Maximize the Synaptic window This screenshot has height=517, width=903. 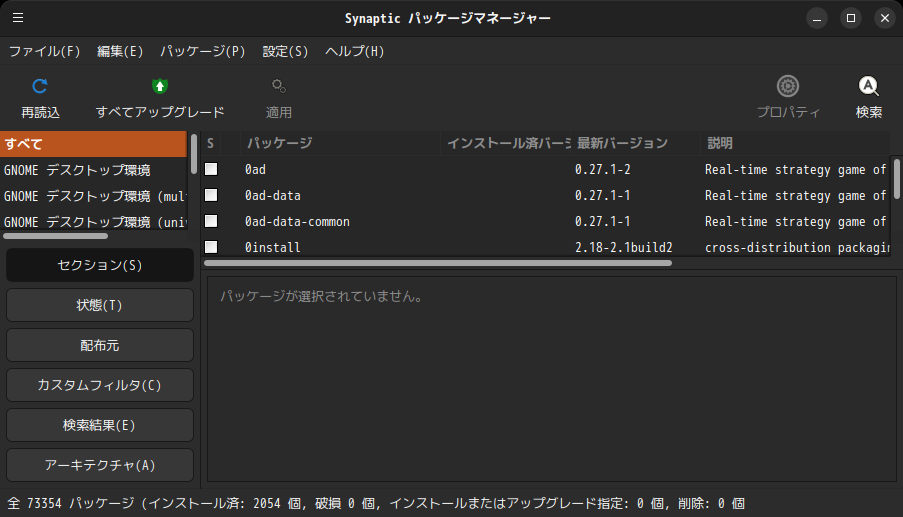click(x=850, y=18)
